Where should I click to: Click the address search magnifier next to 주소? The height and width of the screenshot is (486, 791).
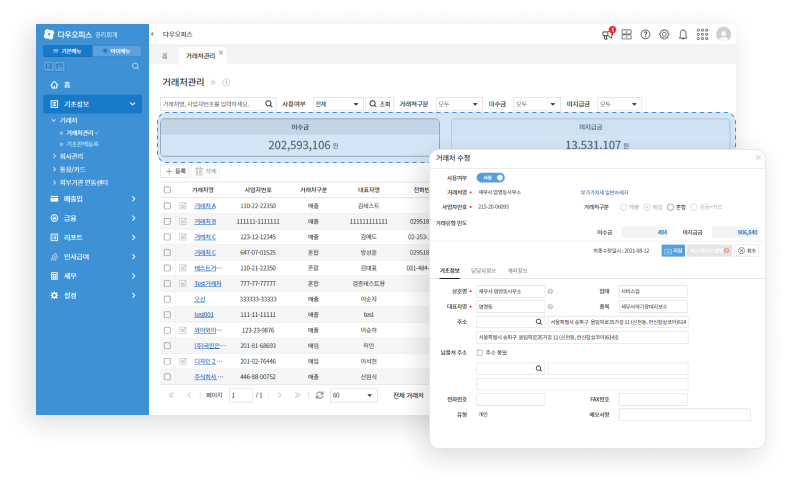(x=539, y=322)
